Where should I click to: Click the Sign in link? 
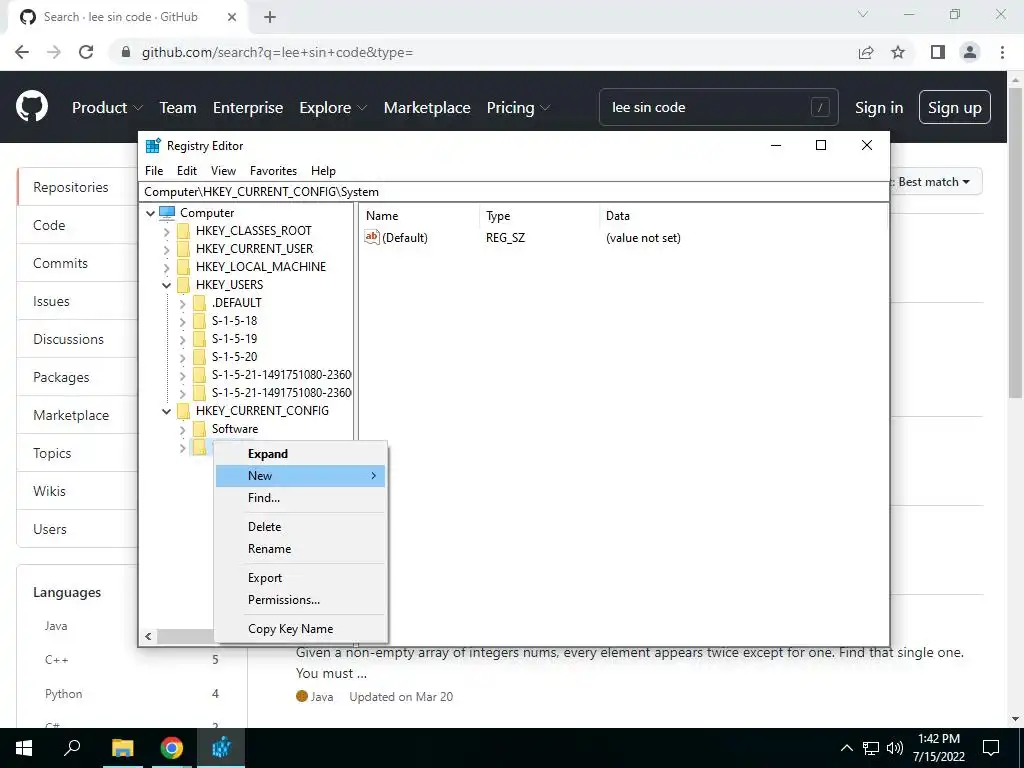(879, 108)
